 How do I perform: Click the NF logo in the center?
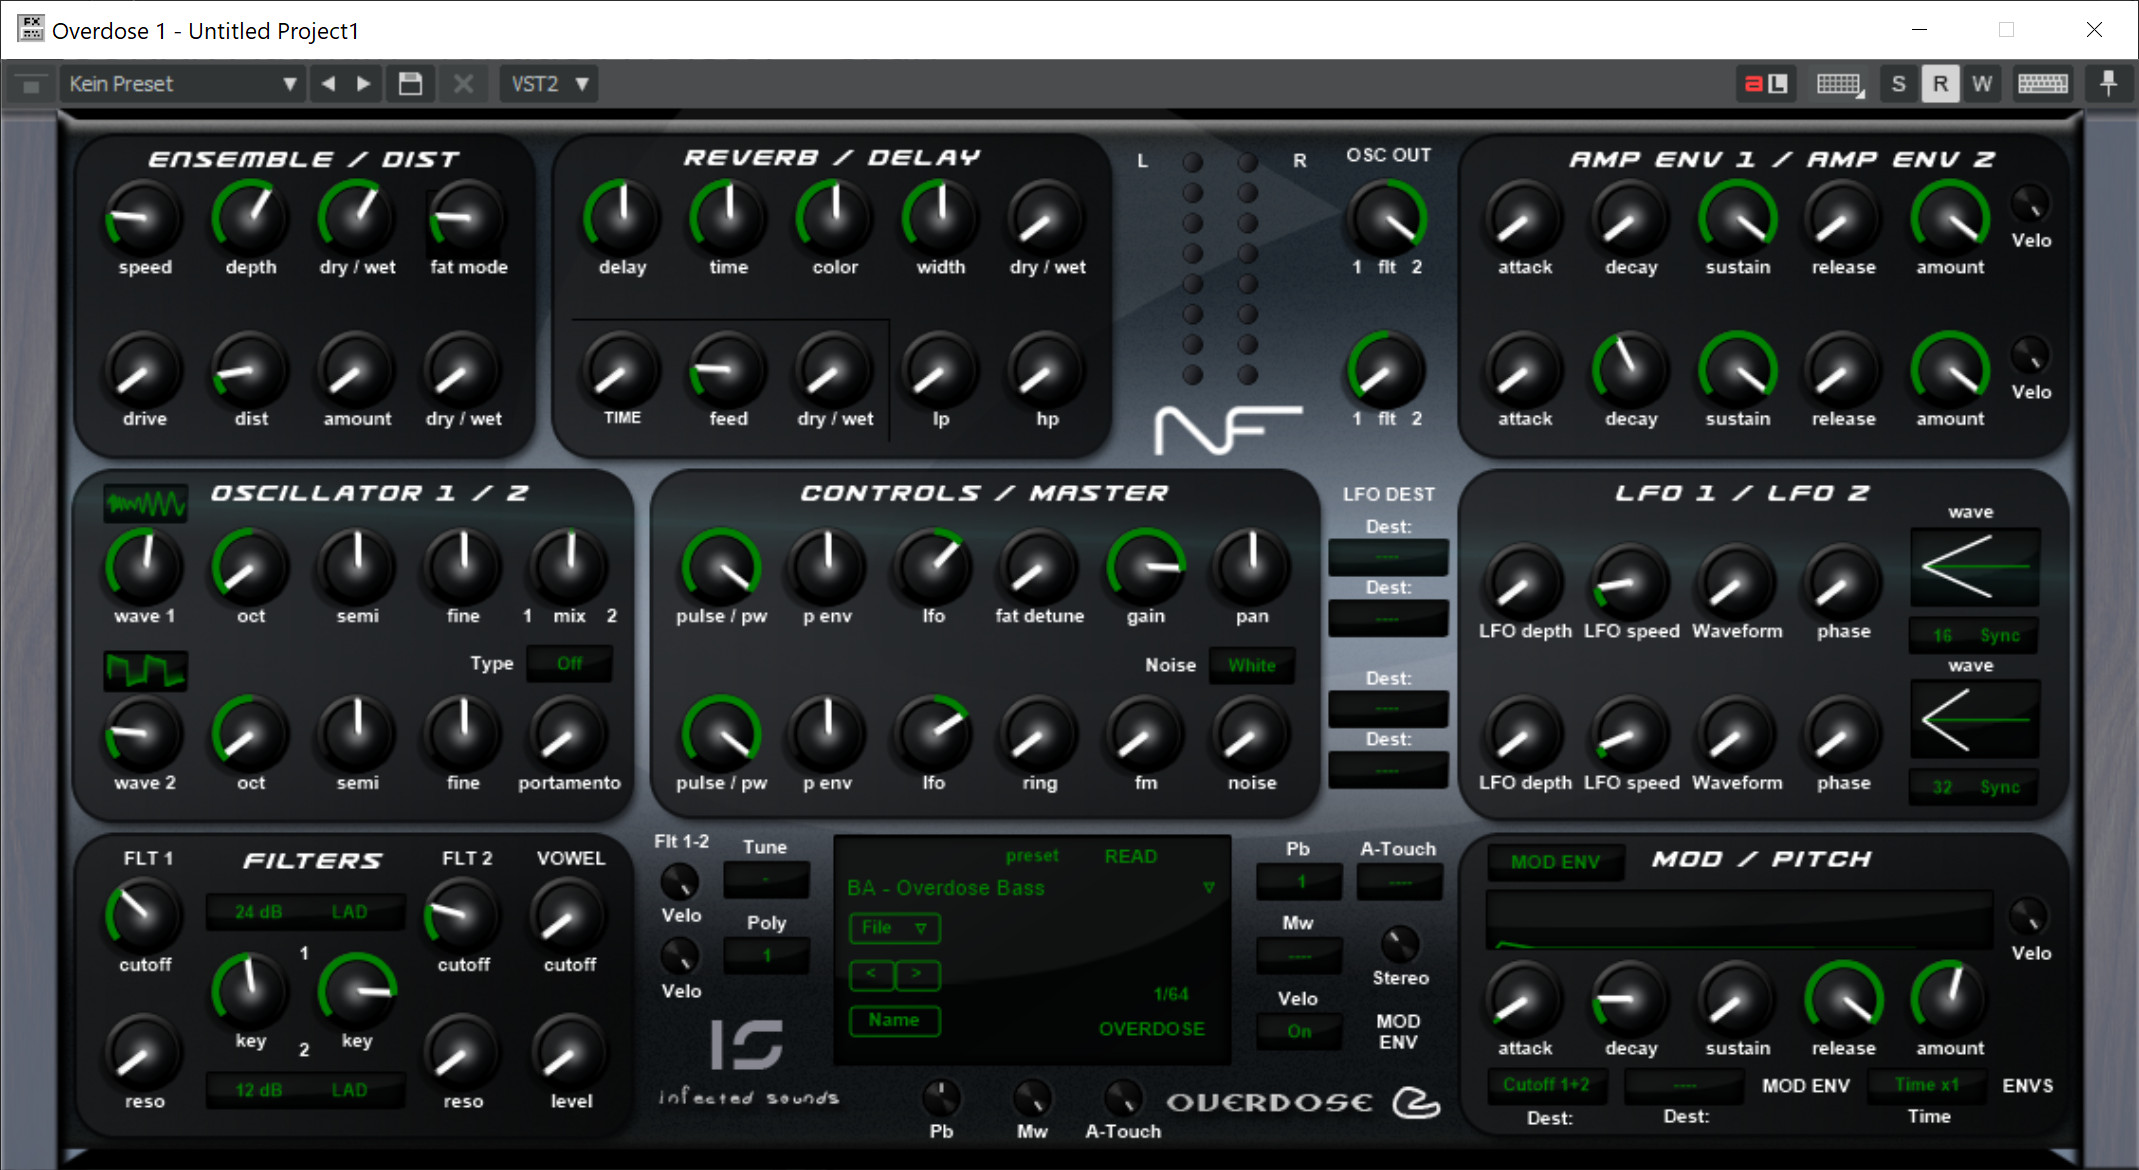pyautogui.click(x=1228, y=430)
